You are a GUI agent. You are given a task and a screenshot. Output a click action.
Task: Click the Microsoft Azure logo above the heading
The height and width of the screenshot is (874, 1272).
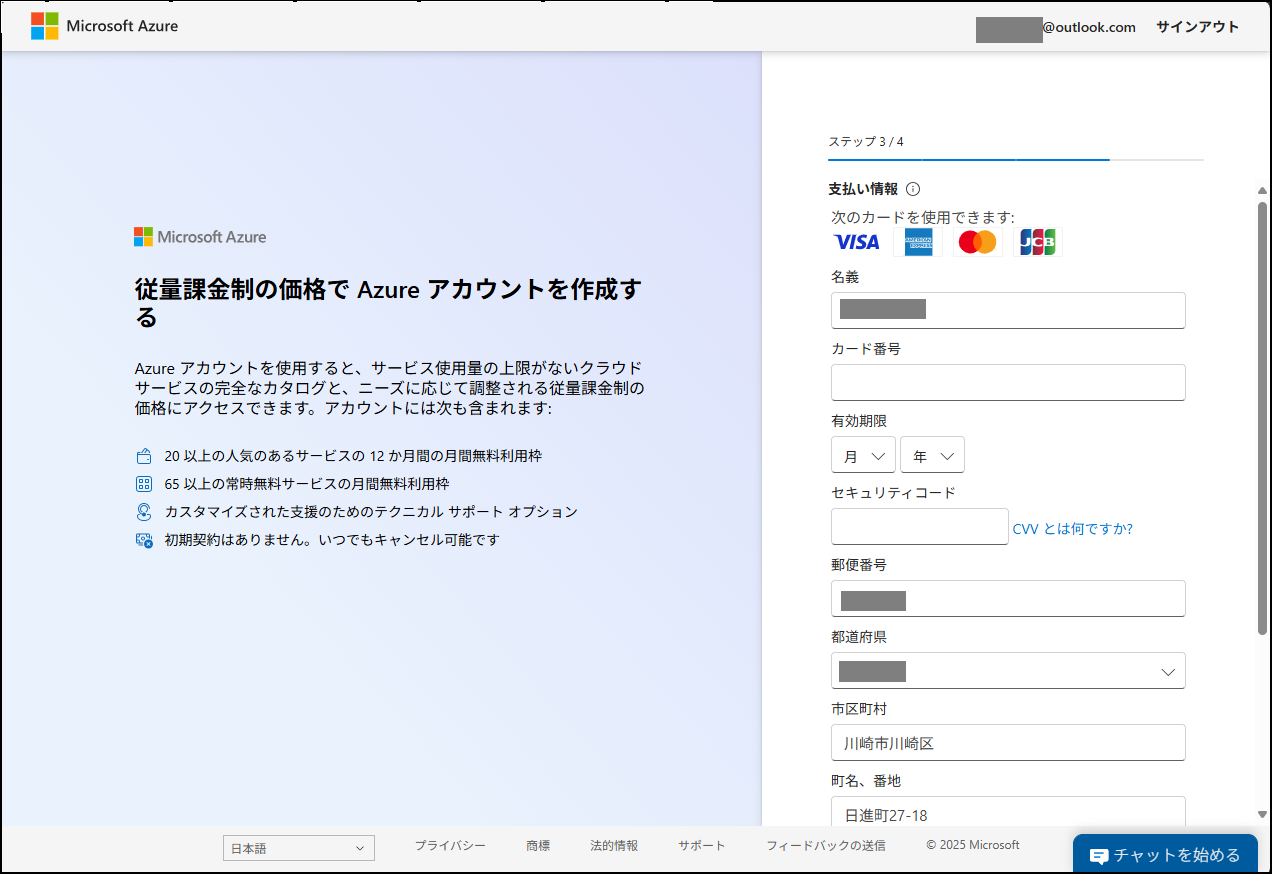pyautogui.click(x=200, y=237)
